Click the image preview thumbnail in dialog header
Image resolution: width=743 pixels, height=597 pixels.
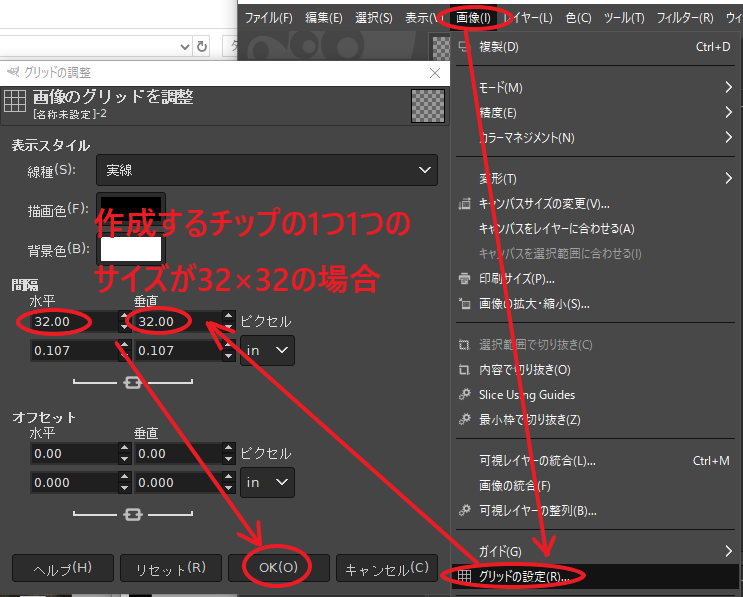click(428, 106)
